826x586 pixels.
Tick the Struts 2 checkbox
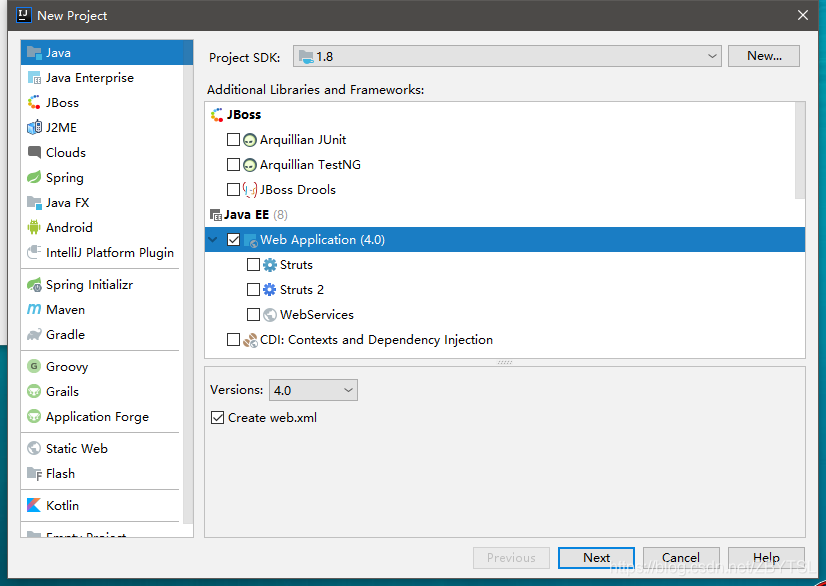click(x=253, y=289)
